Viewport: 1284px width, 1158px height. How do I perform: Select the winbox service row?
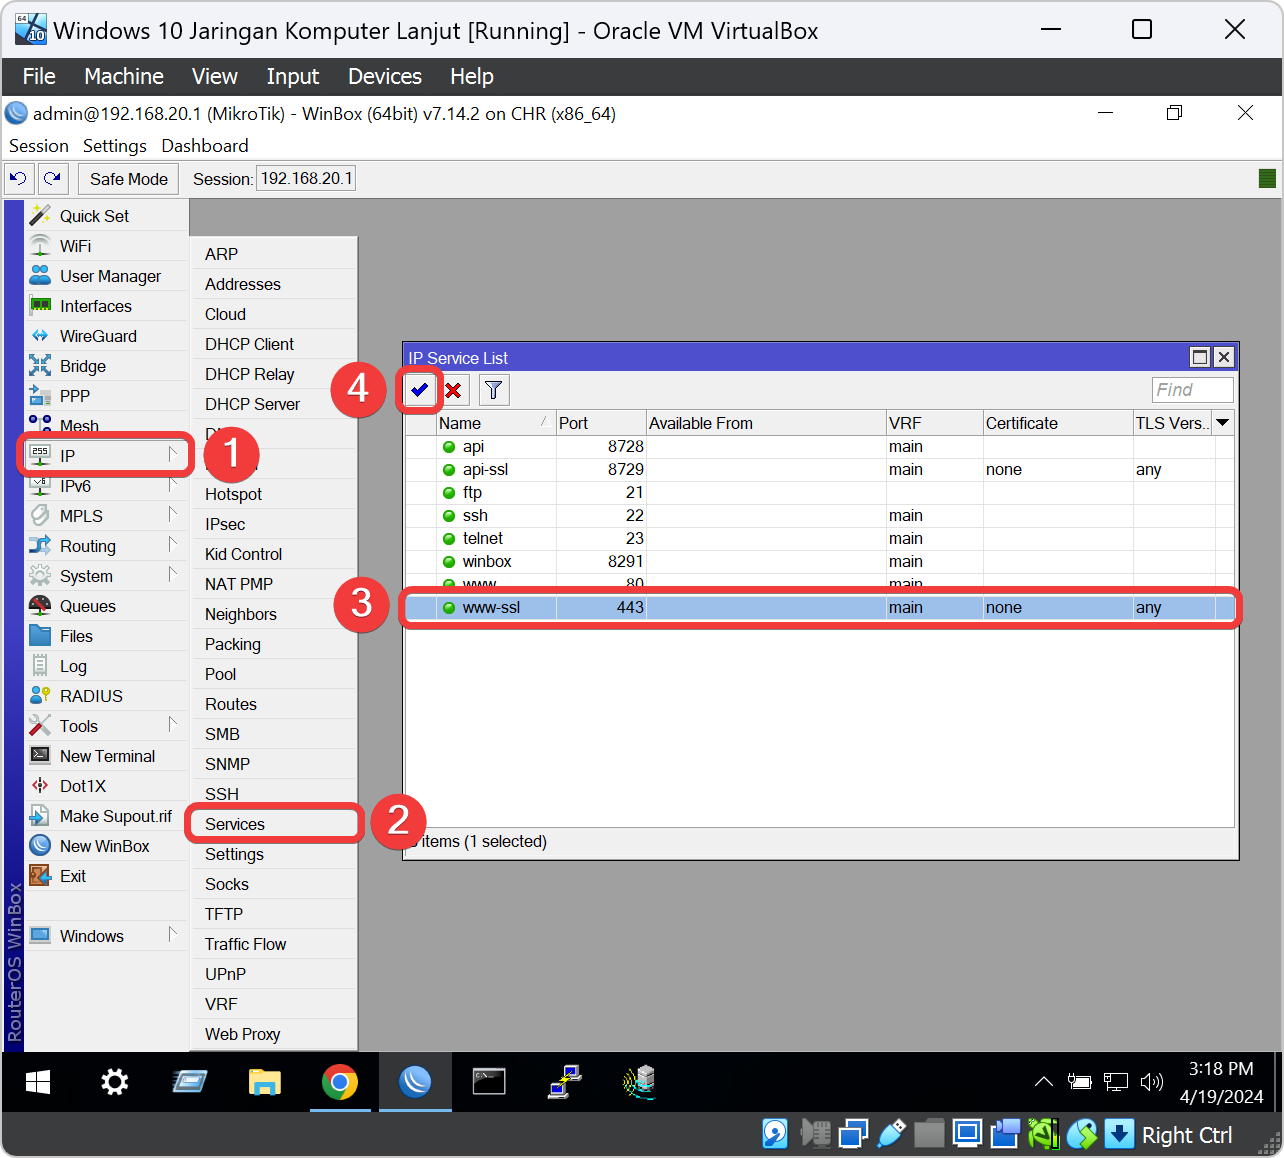click(x=820, y=562)
